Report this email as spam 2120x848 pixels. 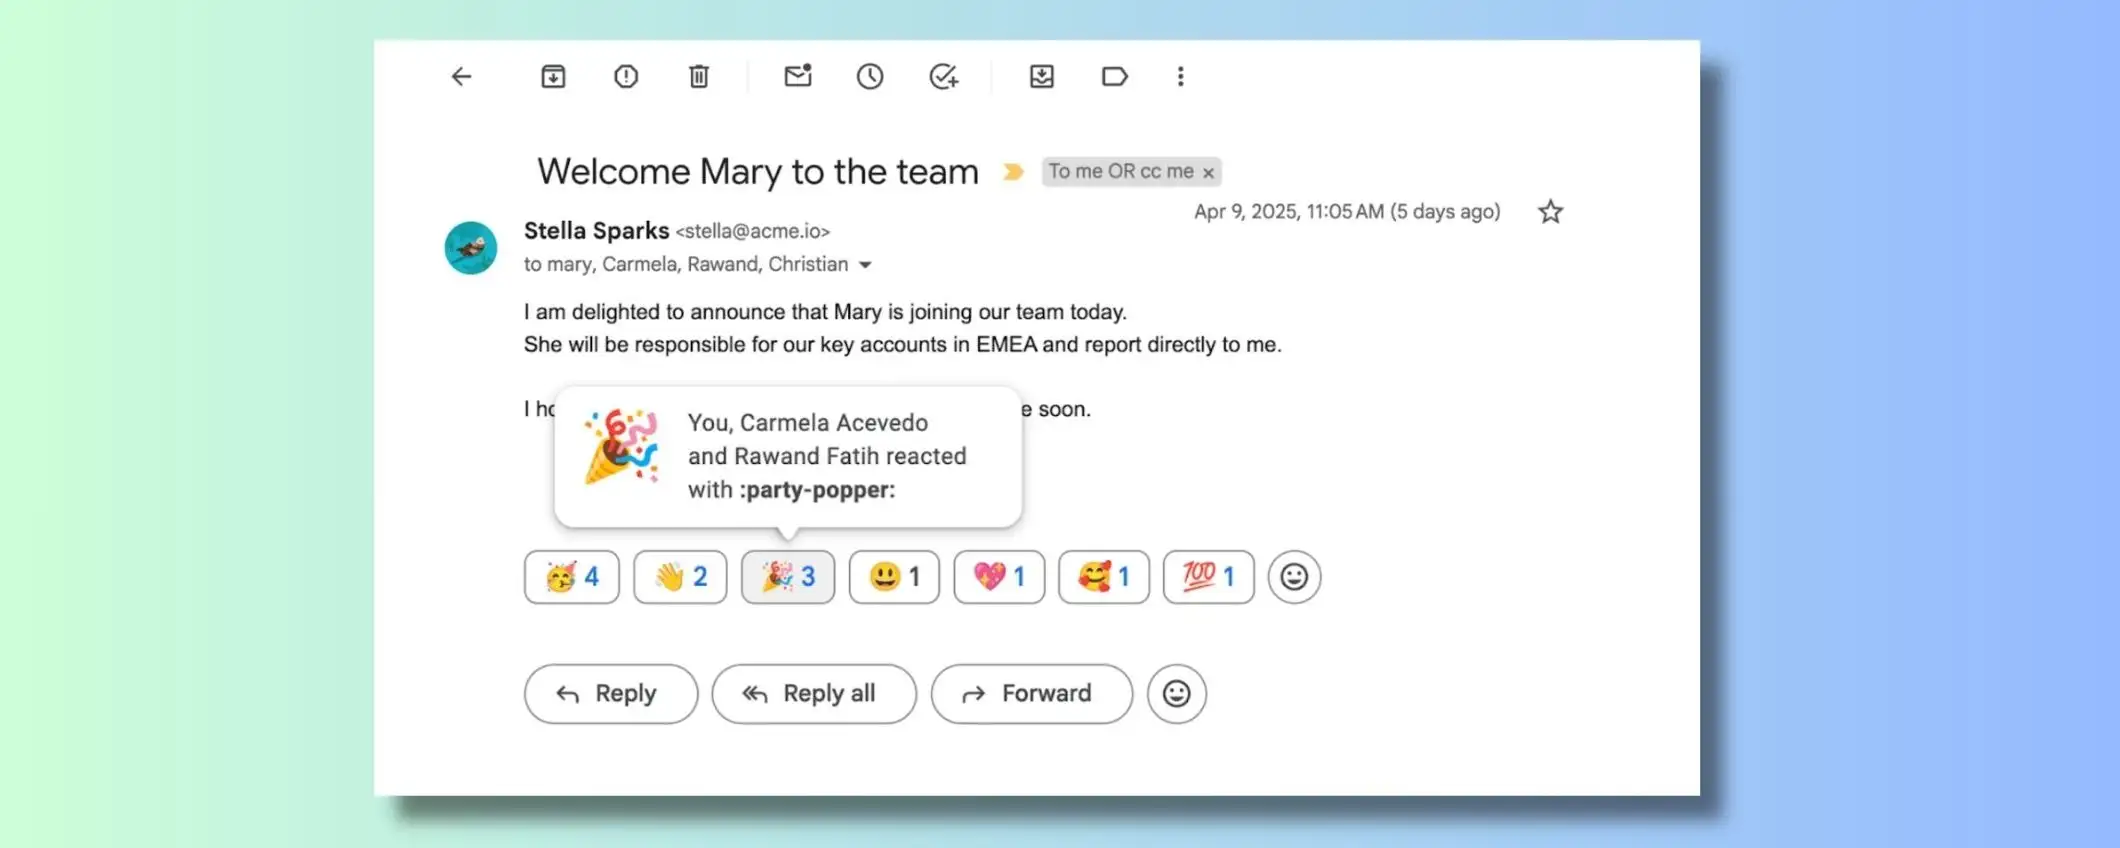(626, 77)
